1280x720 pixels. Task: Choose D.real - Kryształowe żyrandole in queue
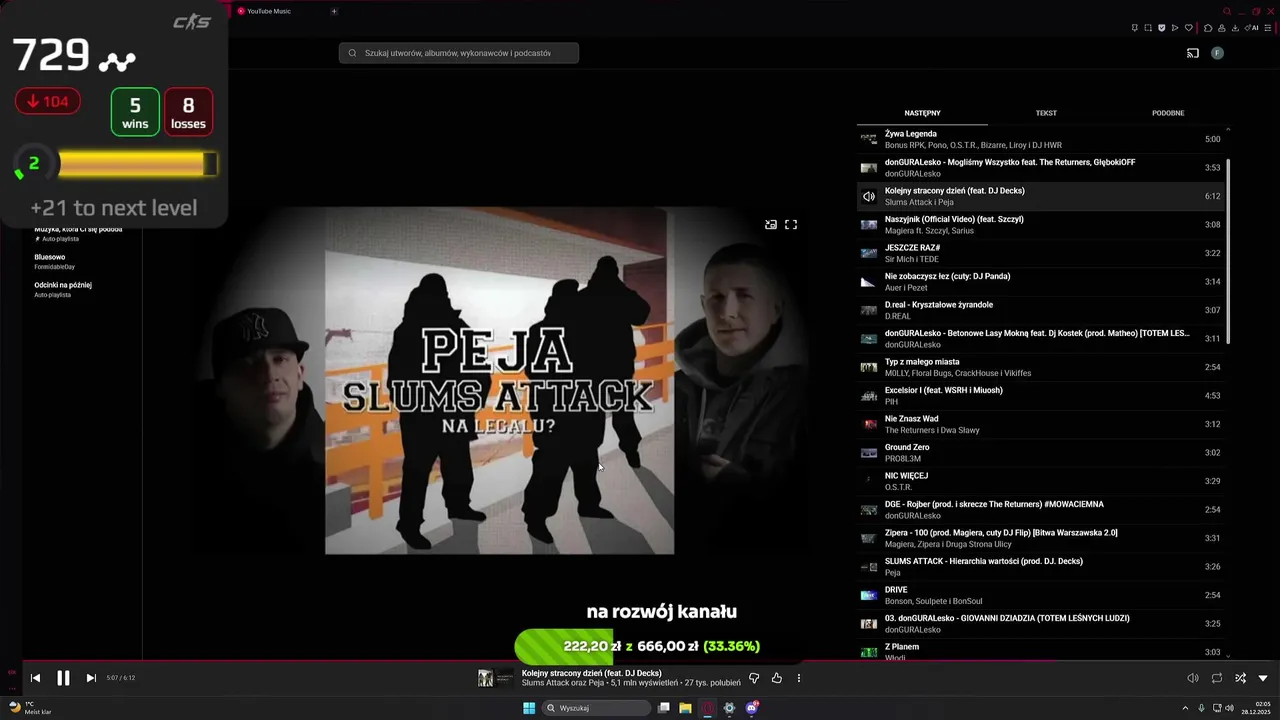tap(1040, 310)
